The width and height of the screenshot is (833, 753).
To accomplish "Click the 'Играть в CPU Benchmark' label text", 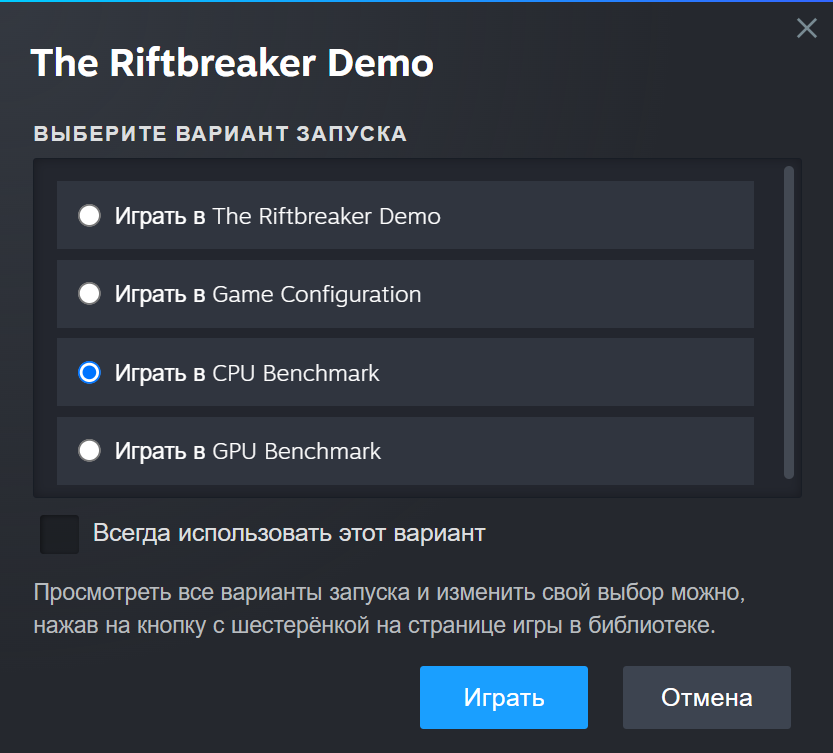I will click(x=247, y=373).
